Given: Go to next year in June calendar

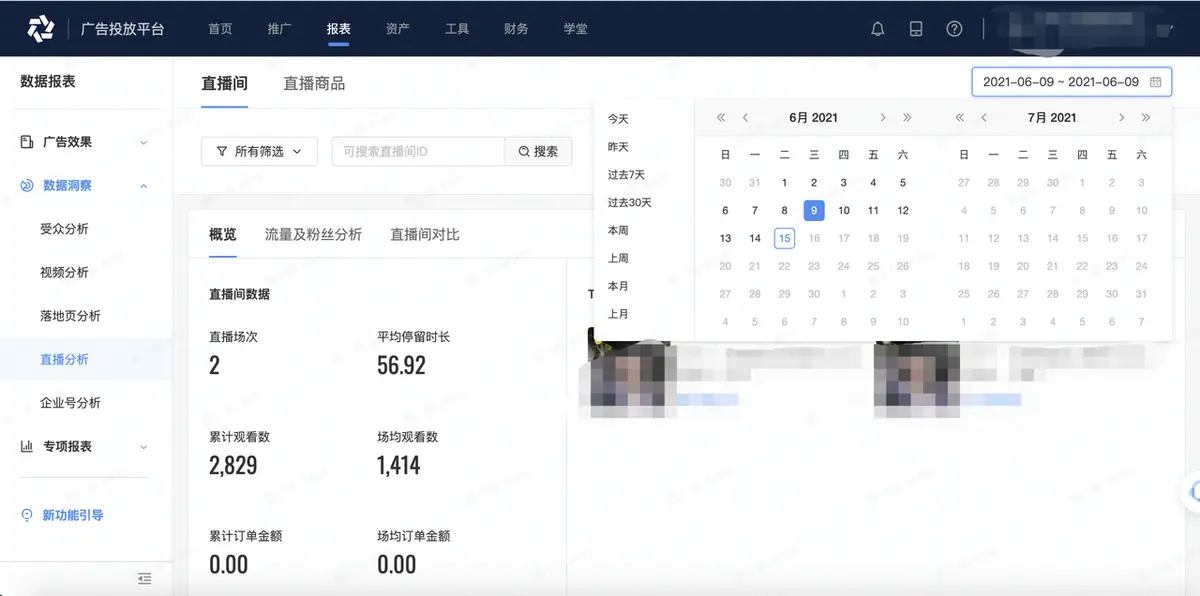Looking at the screenshot, I should point(907,118).
